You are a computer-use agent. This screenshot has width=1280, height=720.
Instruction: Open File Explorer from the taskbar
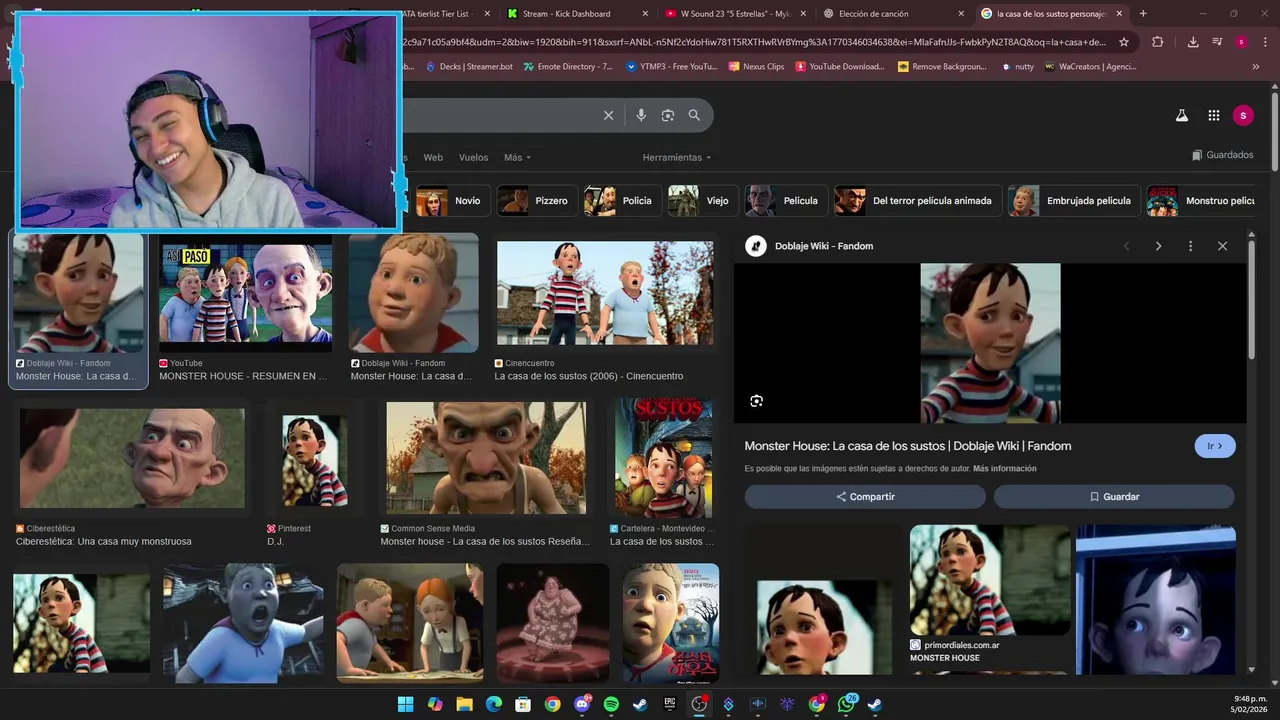pos(464,704)
